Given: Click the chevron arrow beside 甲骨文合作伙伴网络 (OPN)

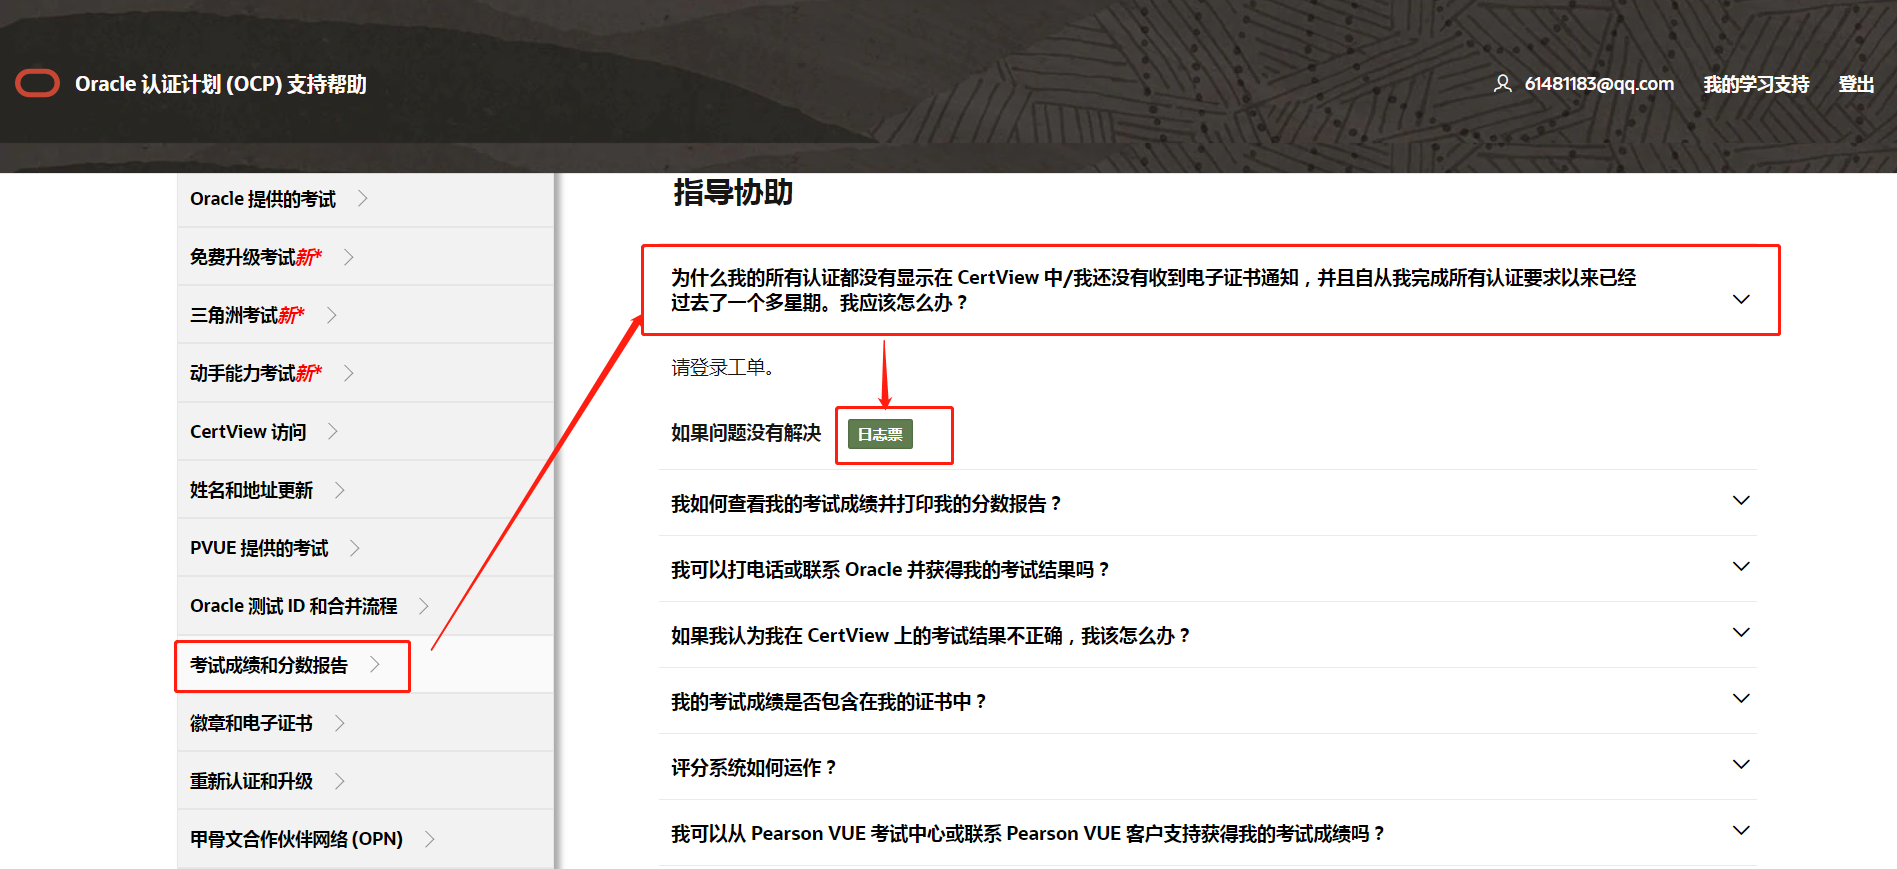Looking at the screenshot, I should 430,839.
